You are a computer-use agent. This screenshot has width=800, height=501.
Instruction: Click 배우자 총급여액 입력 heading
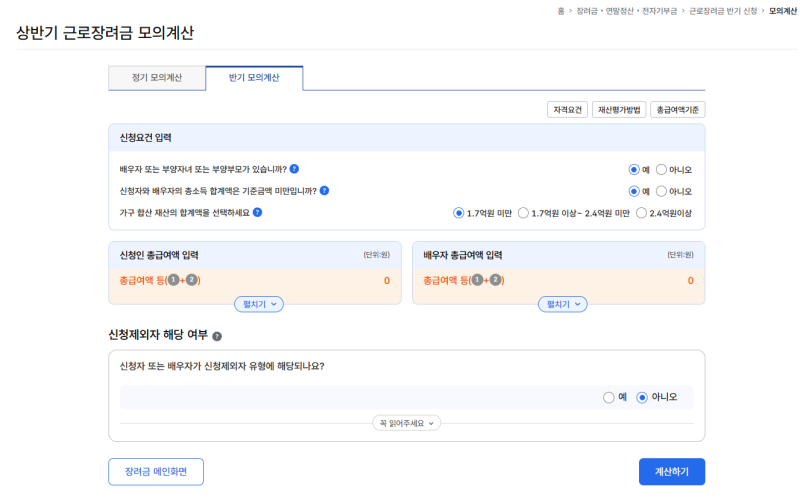pyautogui.click(x=463, y=255)
